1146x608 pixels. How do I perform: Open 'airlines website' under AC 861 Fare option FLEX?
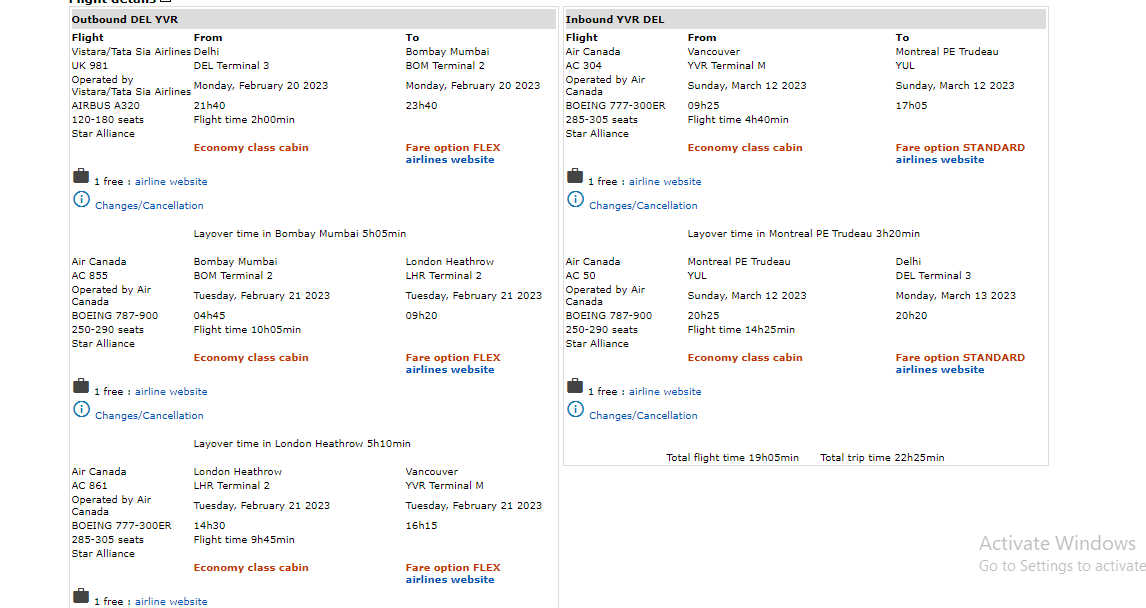(x=449, y=580)
